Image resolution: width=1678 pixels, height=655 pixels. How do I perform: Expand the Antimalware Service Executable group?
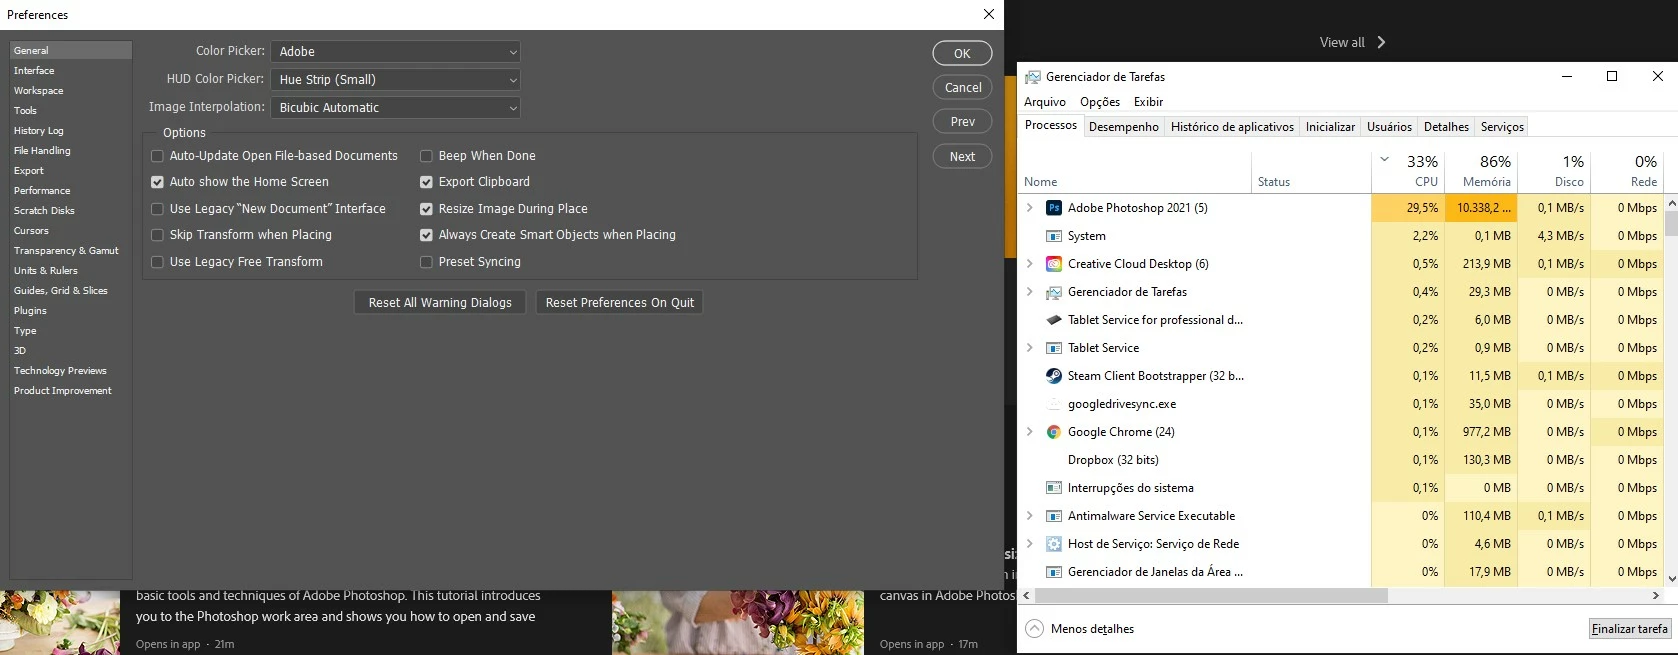coord(1030,516)
